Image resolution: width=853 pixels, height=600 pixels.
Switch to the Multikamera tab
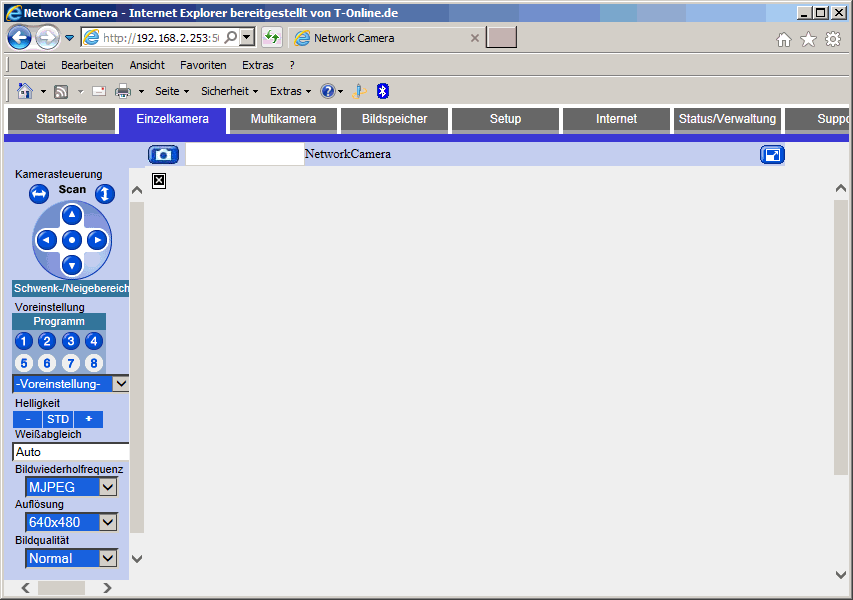(283, 119)
